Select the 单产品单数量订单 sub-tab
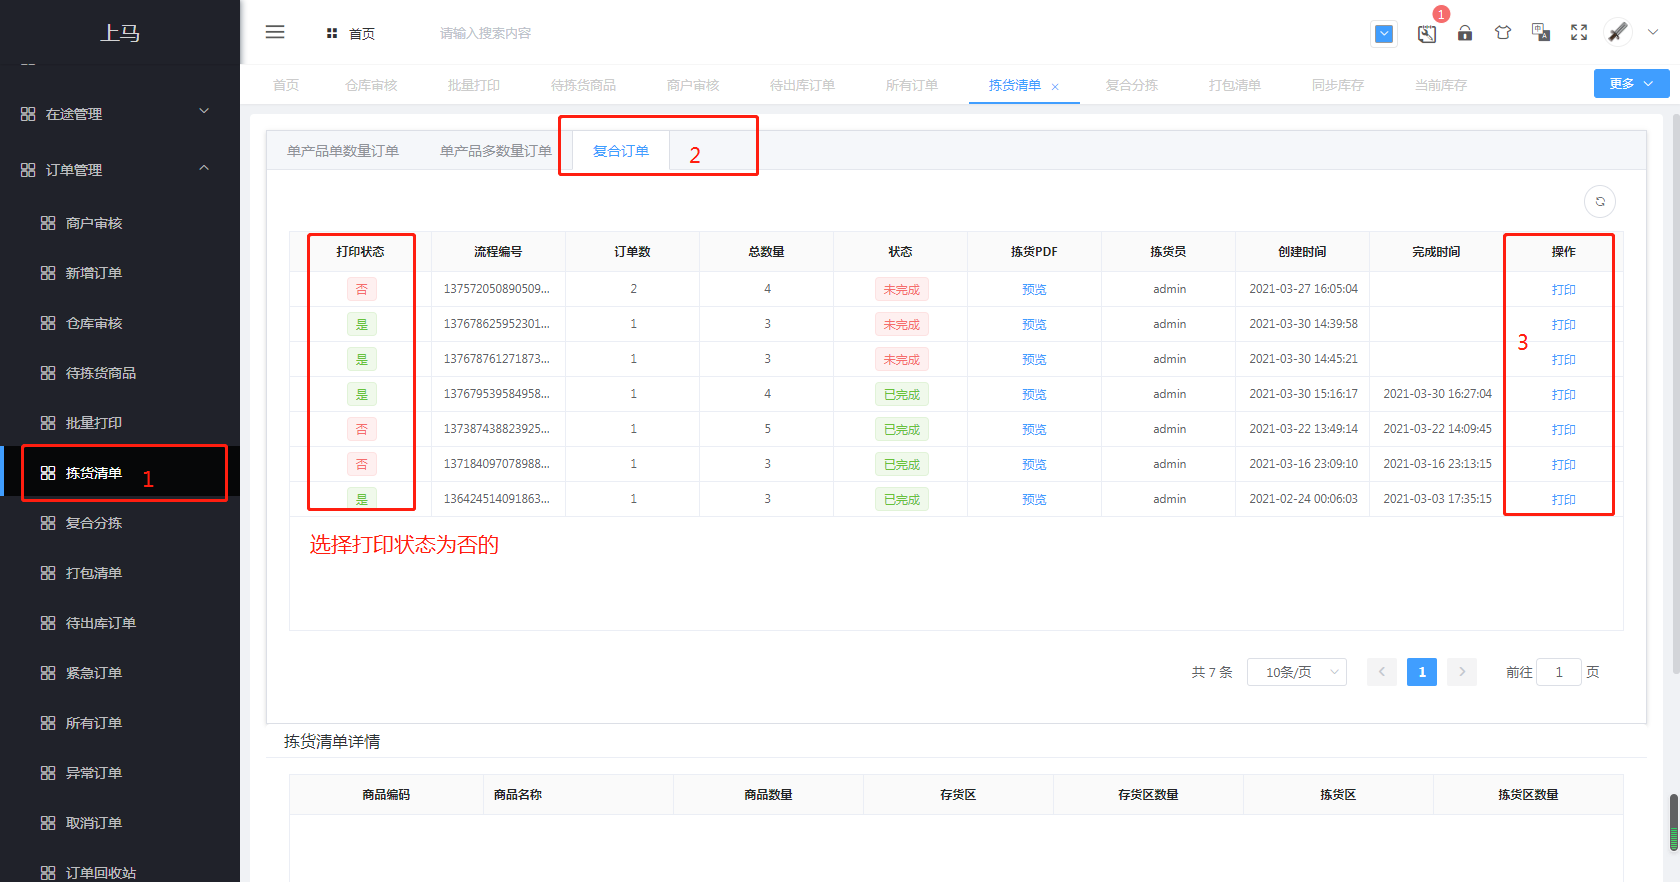Image resolution: width=1680 pixels, height=882 pixels. [343, 151]
